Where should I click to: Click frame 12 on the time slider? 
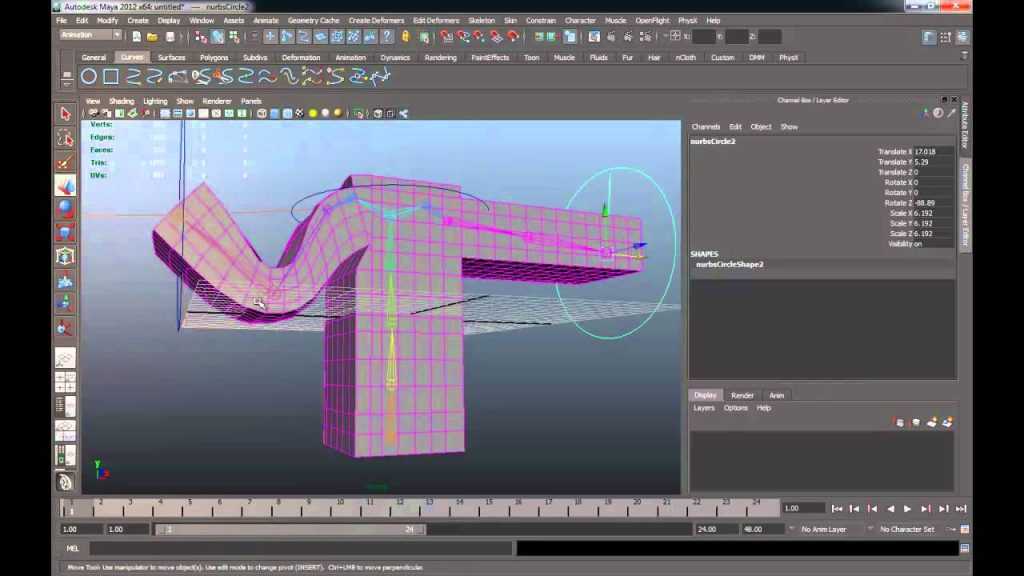(400, 507)
